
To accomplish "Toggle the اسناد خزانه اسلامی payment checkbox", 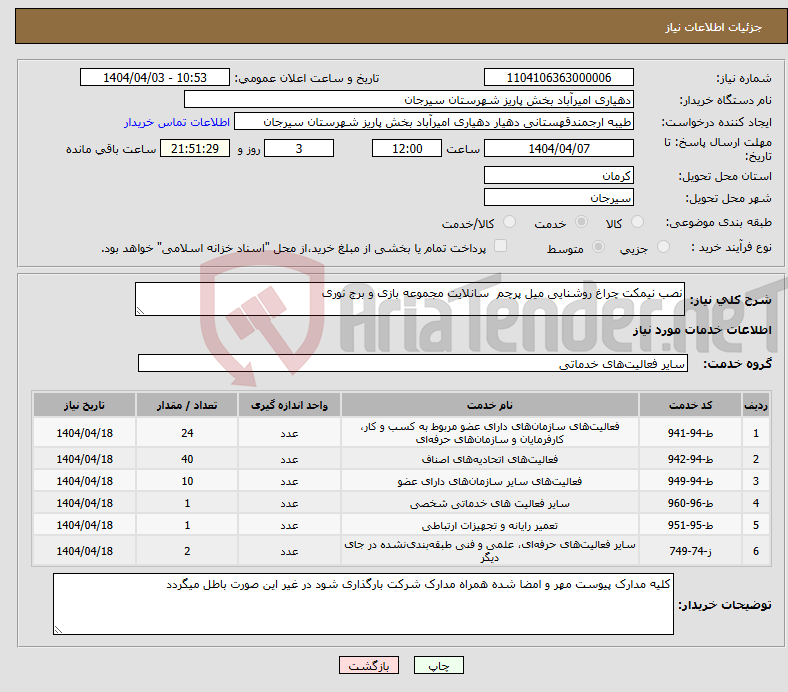I will 501,246.
